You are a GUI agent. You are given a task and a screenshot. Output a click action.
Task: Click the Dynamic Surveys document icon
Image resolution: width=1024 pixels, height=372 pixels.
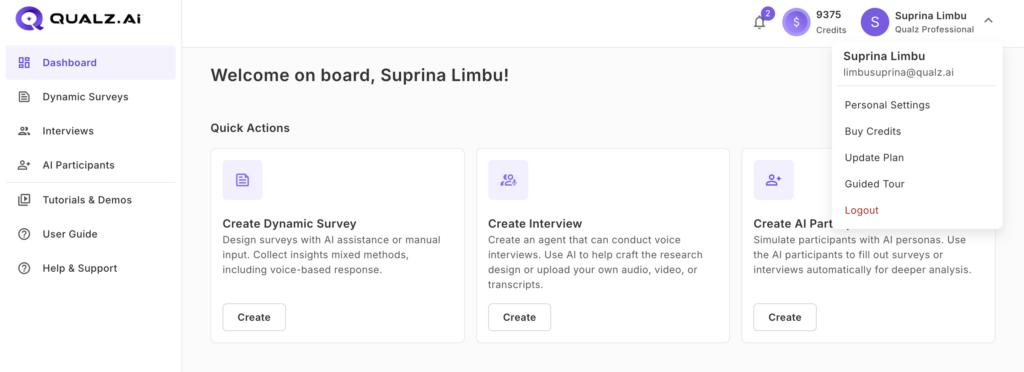pos(24,97)
